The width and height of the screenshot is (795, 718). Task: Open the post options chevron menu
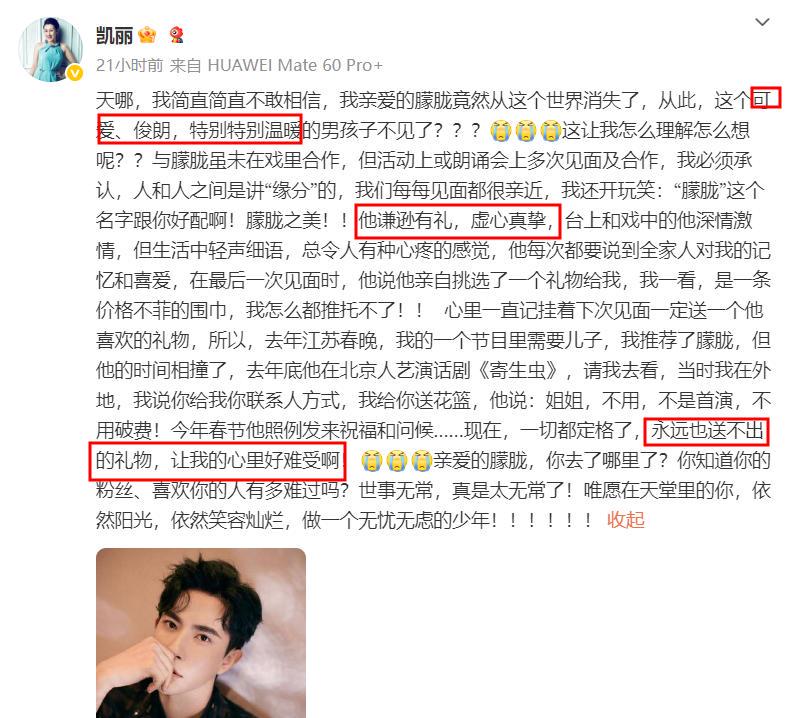tap(763, 22)
